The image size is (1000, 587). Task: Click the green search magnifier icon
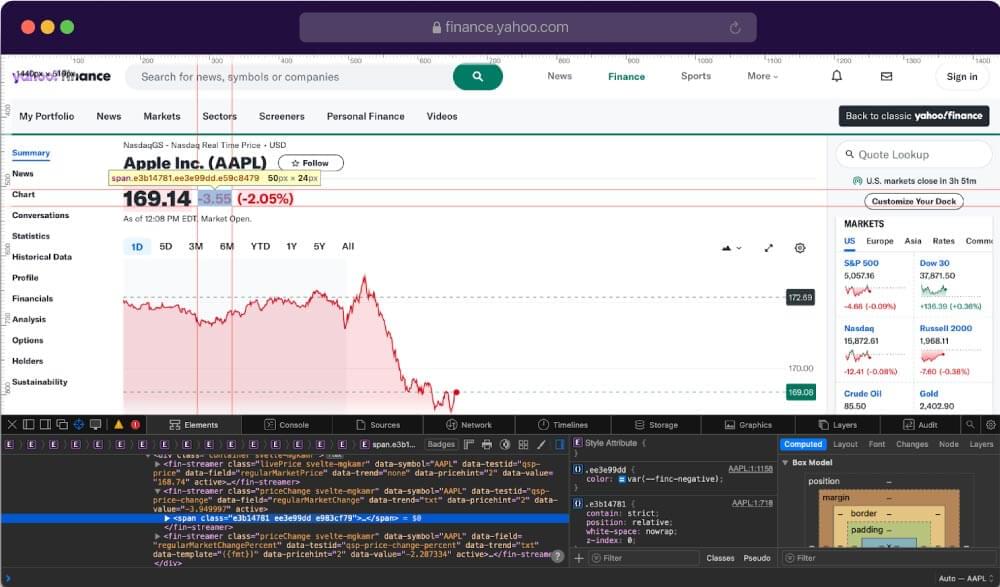click(478, 76)
